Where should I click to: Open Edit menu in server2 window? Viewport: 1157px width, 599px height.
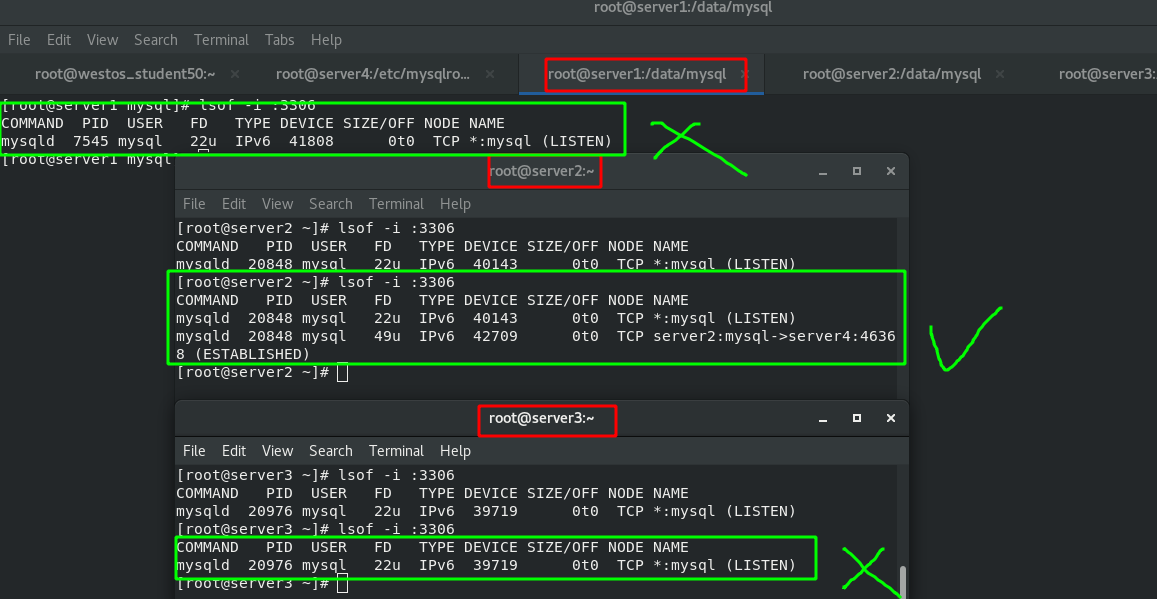(233, 204)
